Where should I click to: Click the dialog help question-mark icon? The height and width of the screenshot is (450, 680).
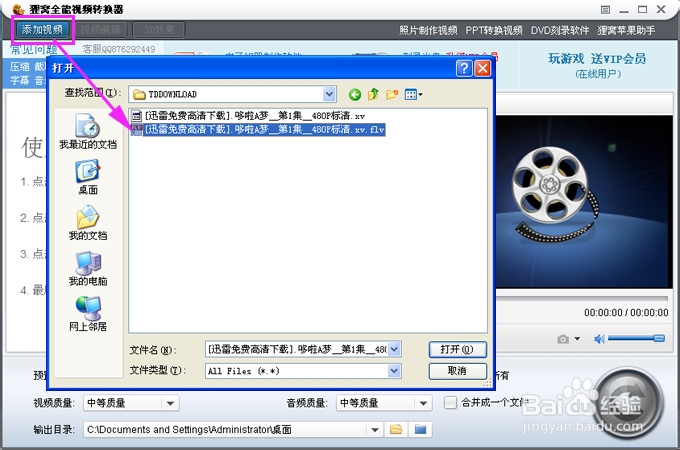[464, 68]
